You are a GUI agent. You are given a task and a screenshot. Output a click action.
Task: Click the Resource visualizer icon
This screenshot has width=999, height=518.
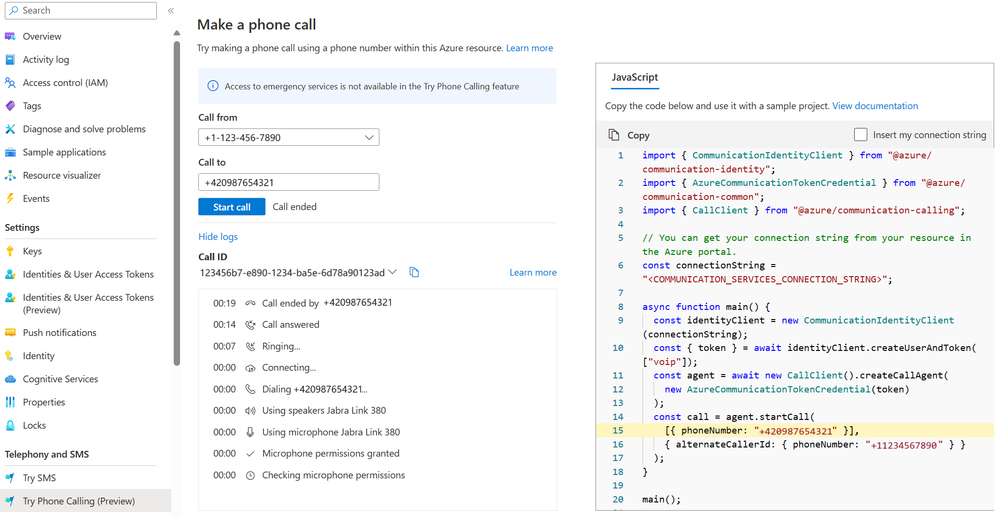pos(10,175)
